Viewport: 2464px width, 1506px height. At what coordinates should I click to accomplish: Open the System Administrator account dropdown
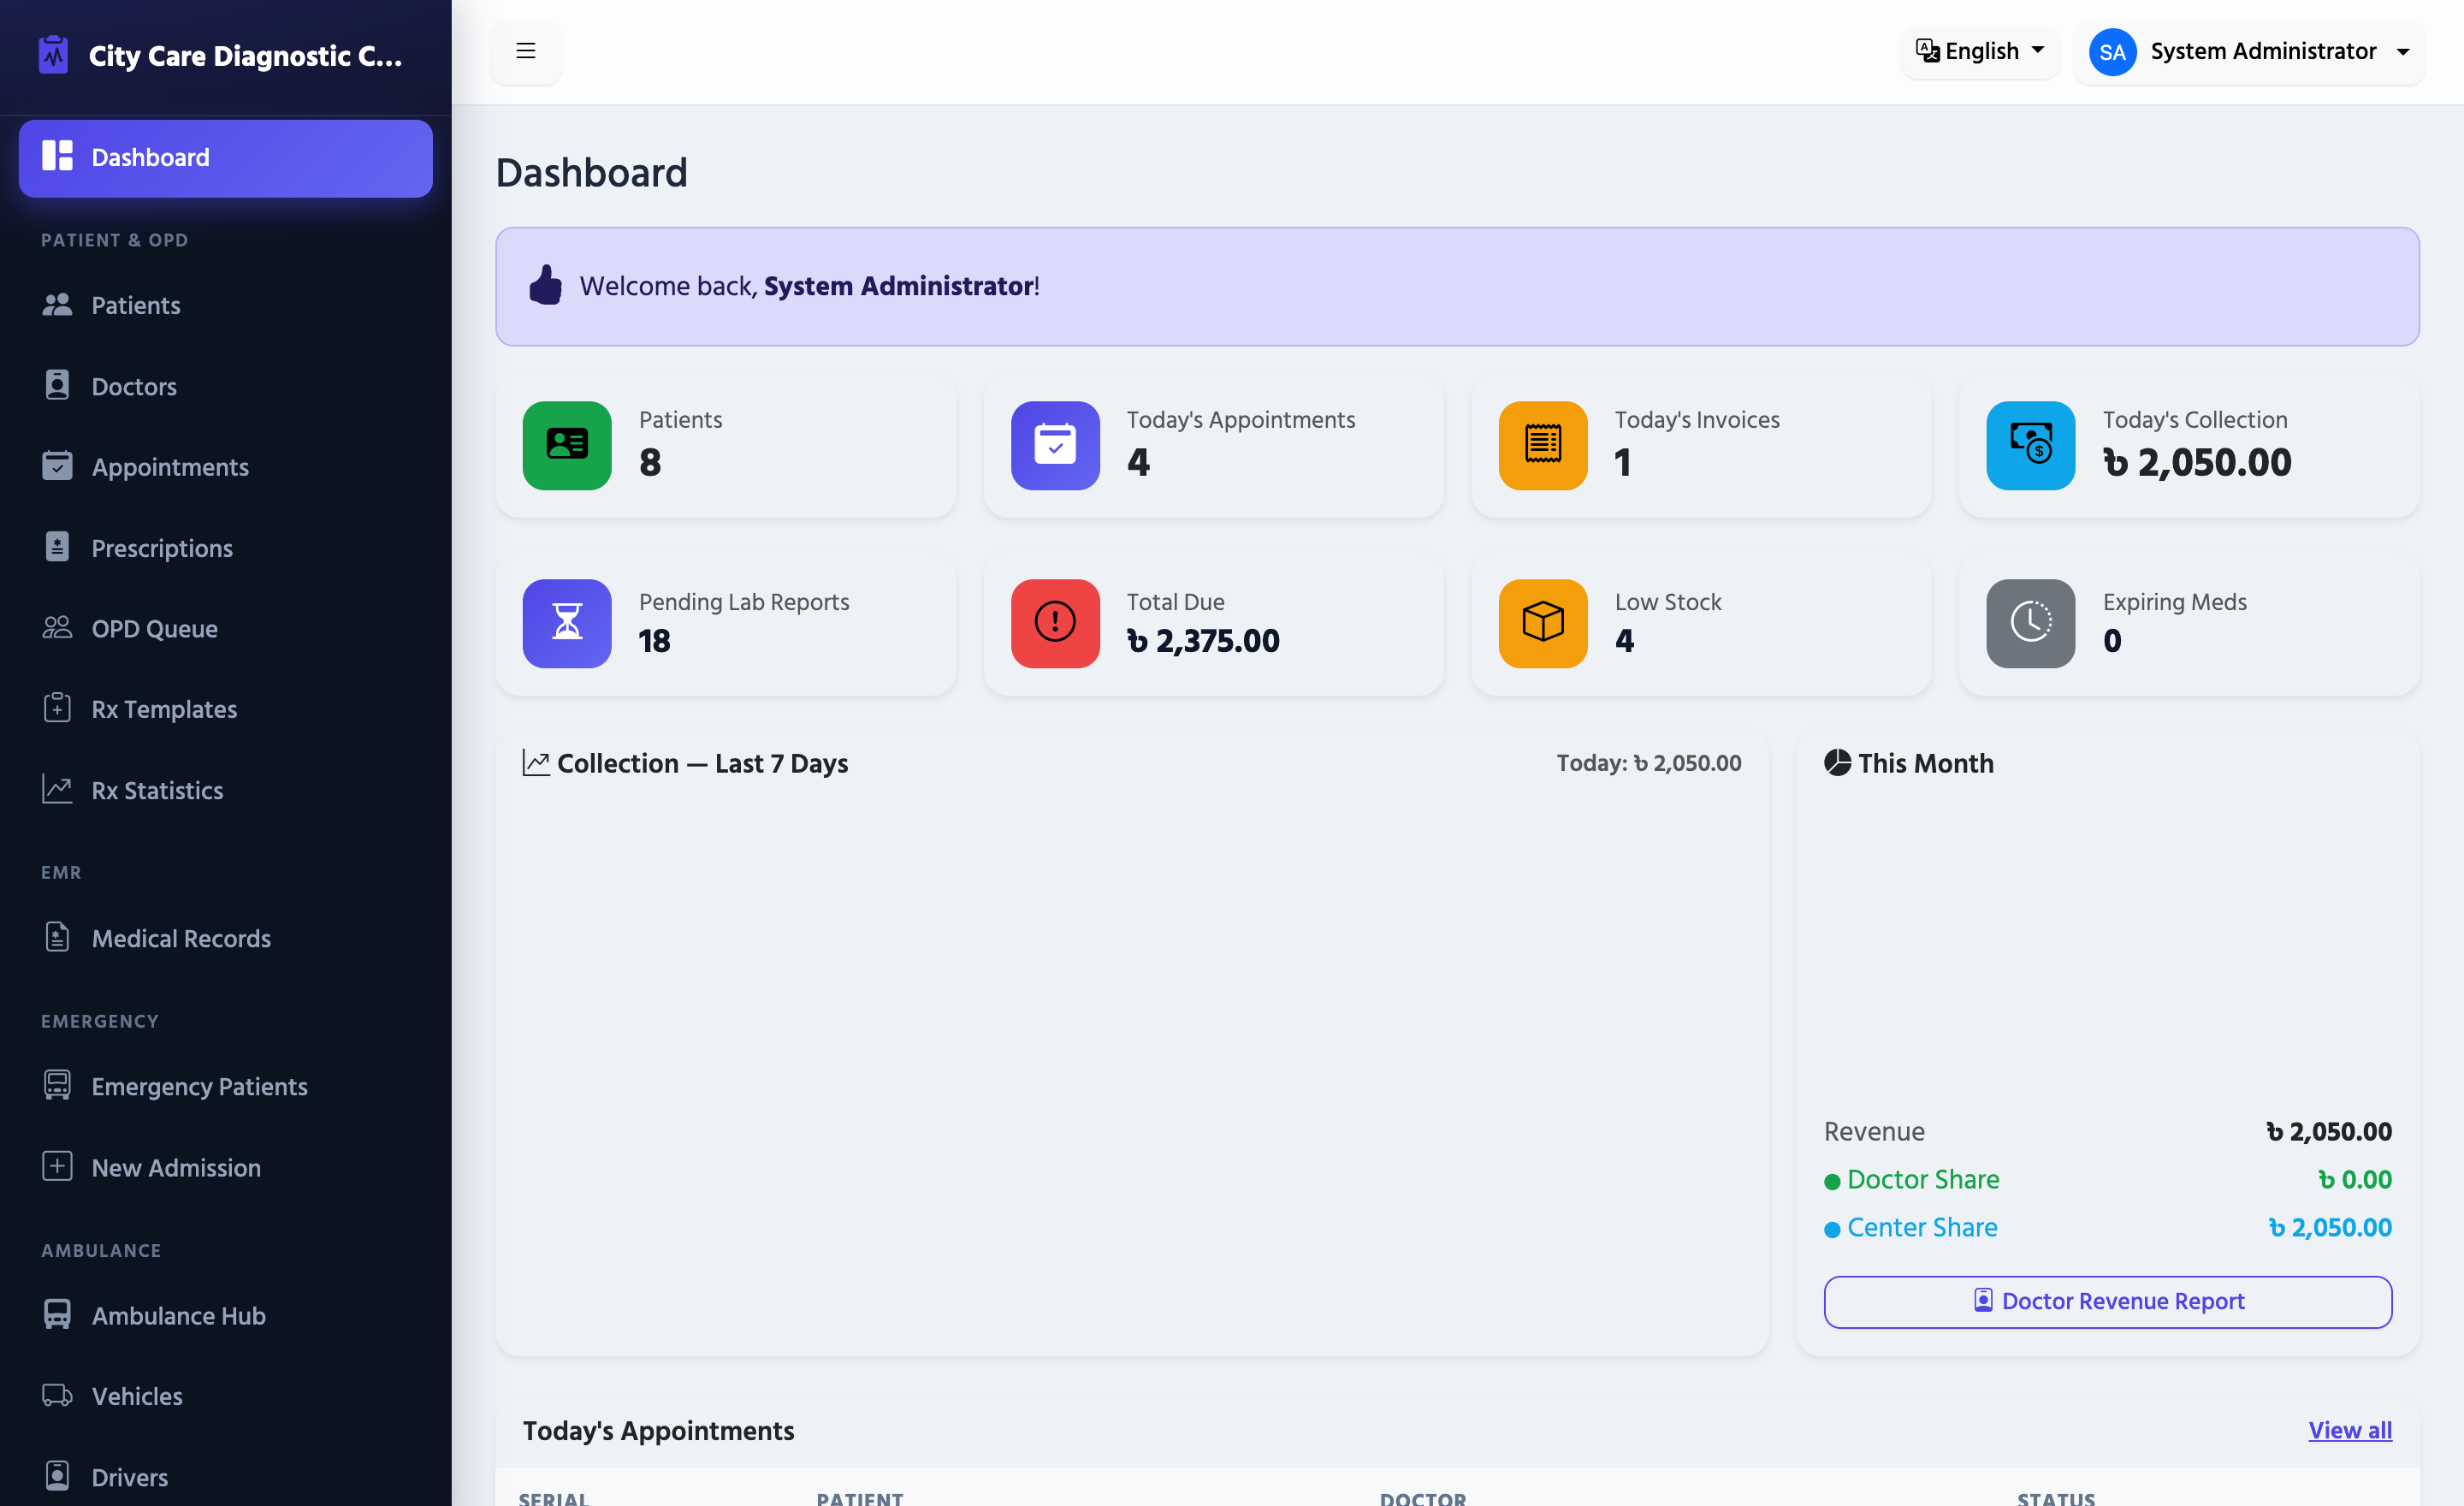(2249, 52)
